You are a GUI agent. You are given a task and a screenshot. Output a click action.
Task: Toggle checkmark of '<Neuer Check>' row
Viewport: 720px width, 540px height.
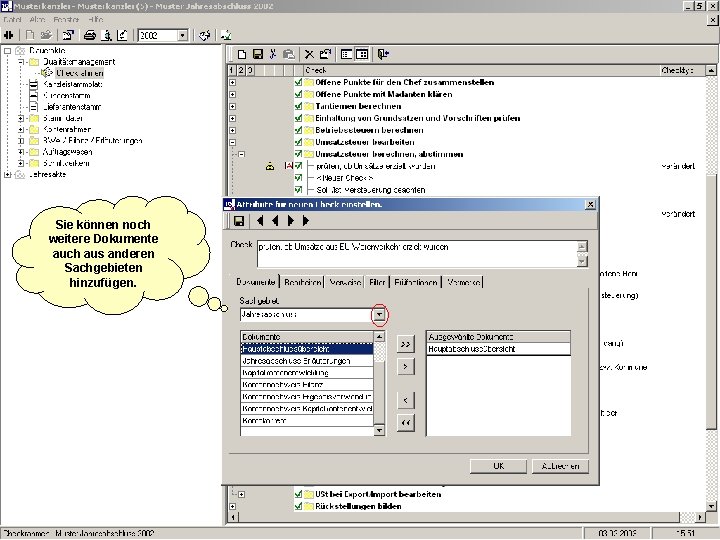click(298, 178)
